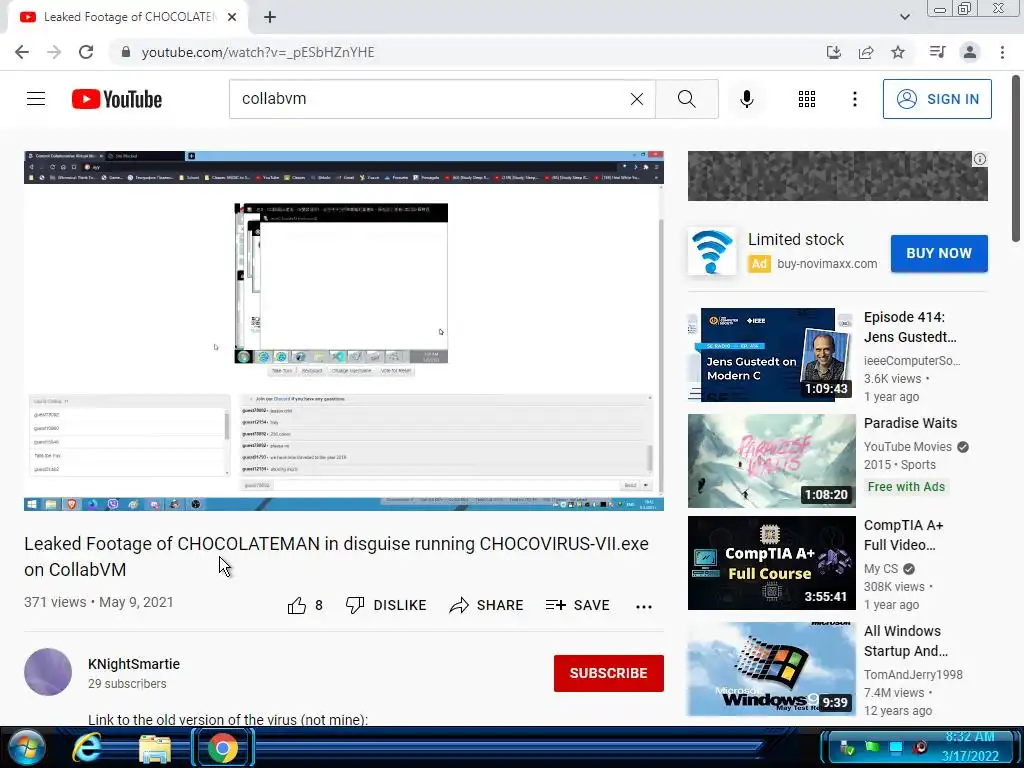Click the My CS channel name
The height and width of the screenshot is (768, 1024).
(881, 569)
